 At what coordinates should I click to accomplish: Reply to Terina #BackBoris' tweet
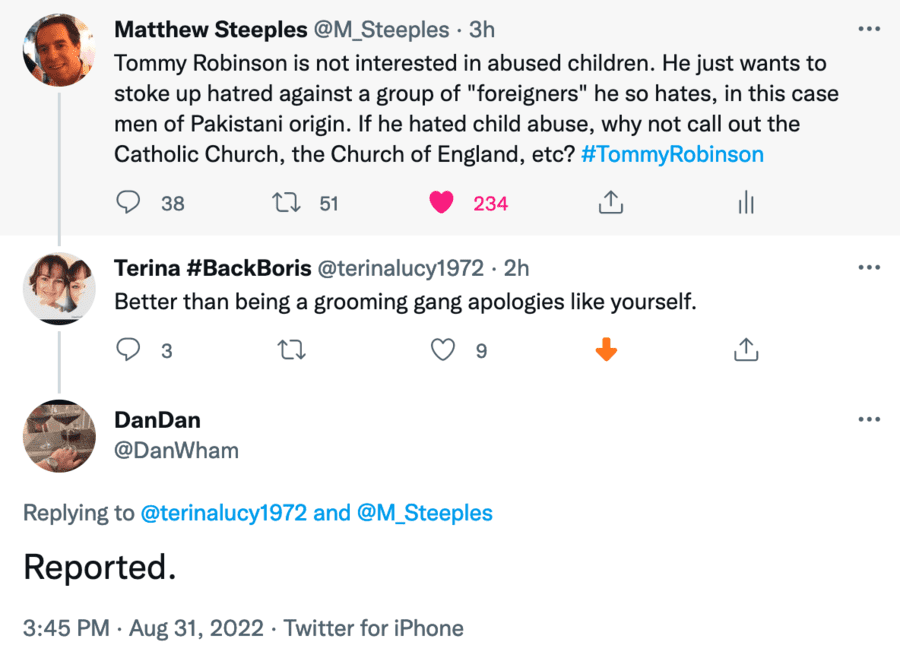click(x=129, y=350)
